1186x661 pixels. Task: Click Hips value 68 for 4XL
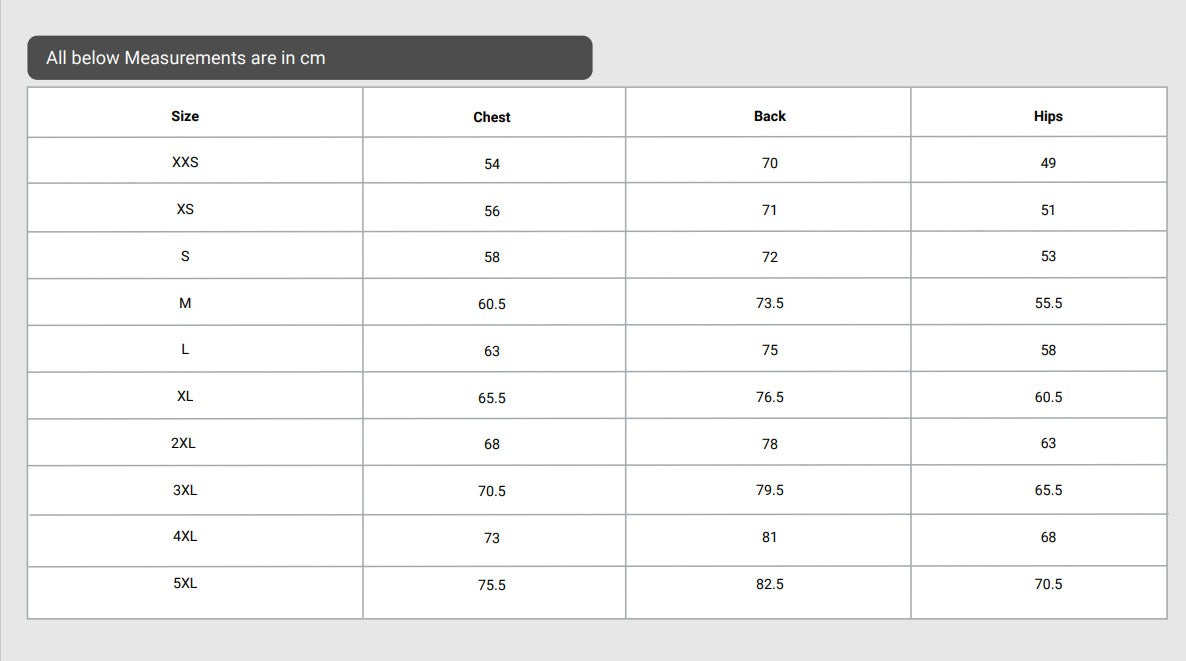pos(1048,537)
